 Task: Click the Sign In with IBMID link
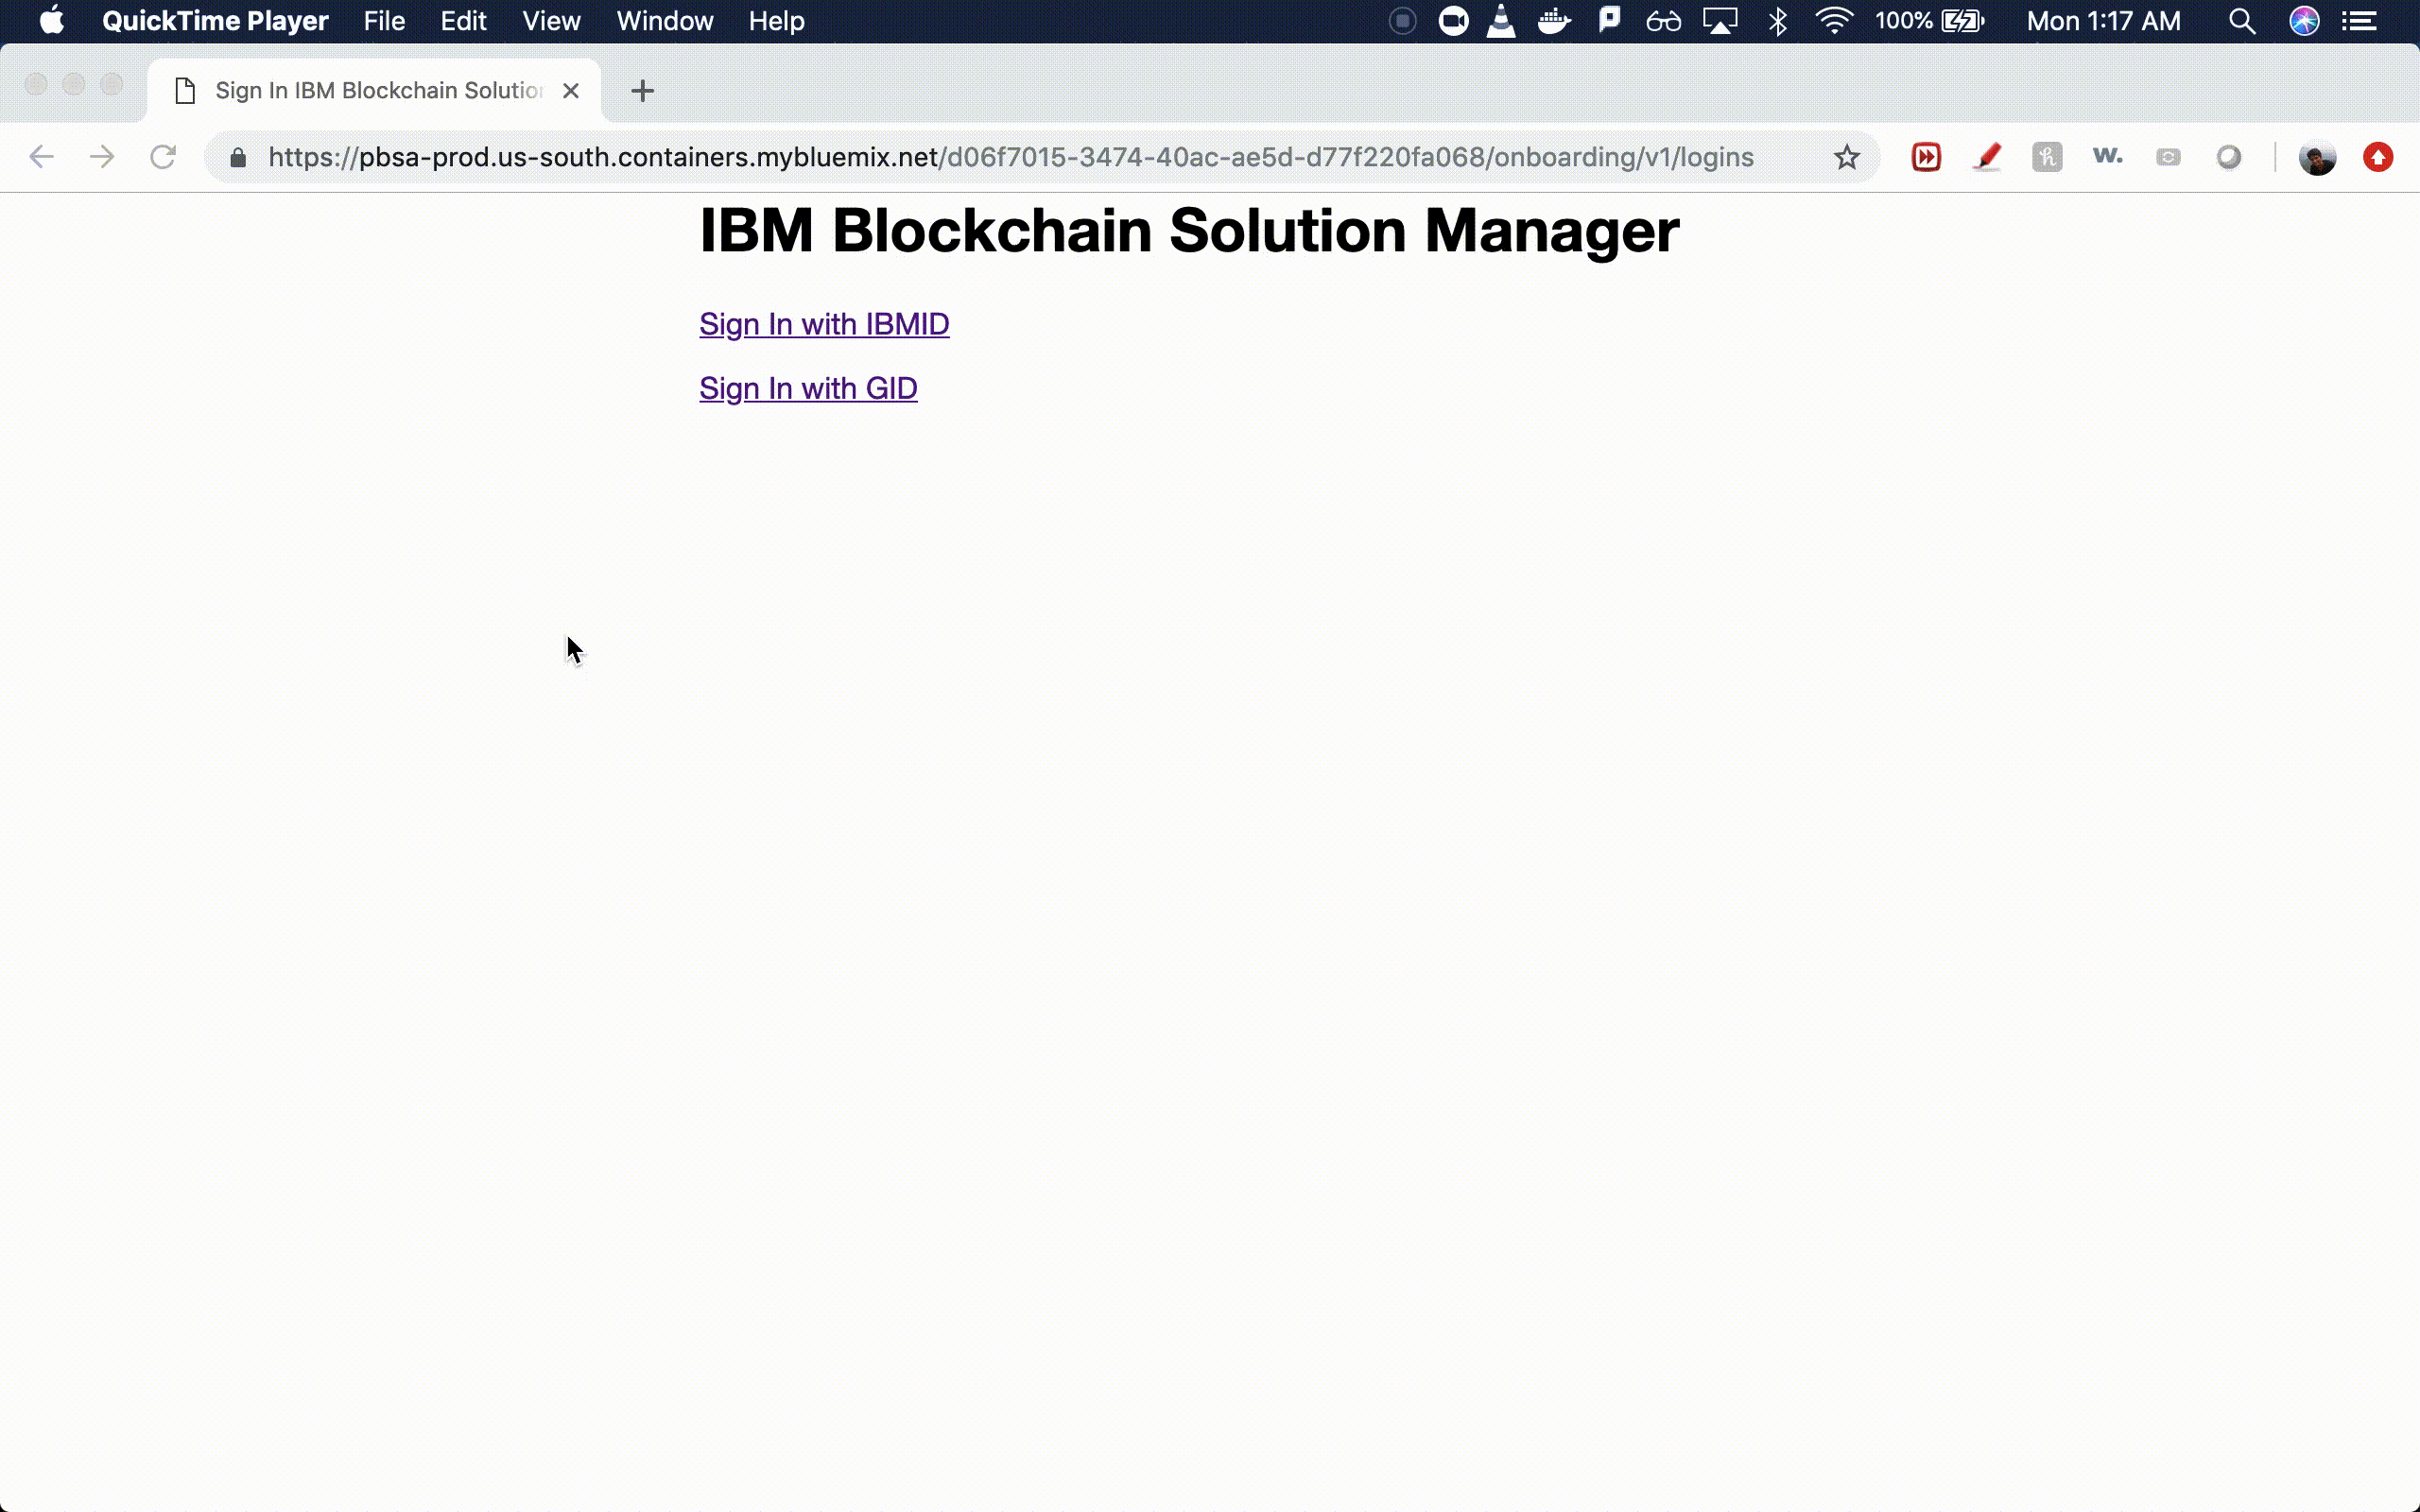(x=824, y=324)
